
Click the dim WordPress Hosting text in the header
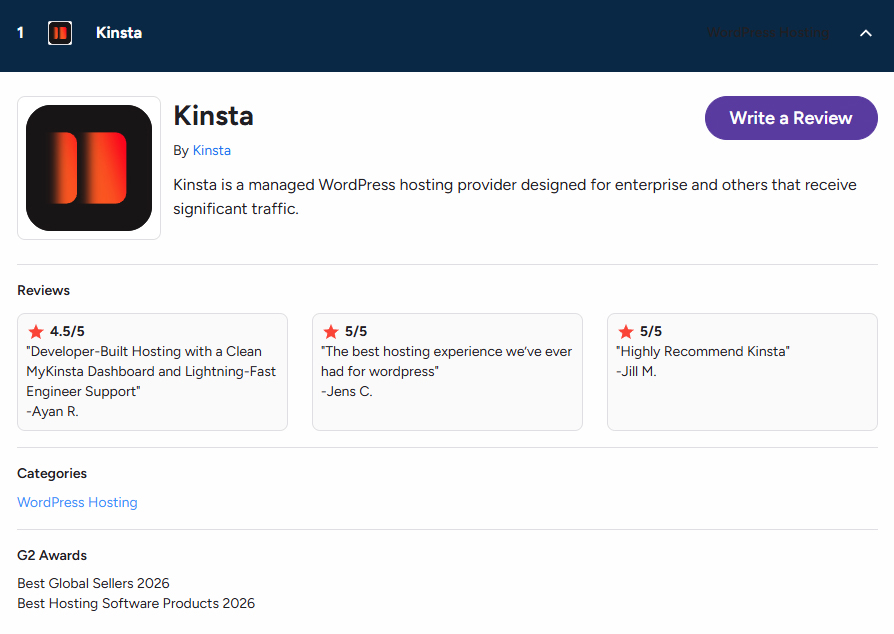coord(768,33)
